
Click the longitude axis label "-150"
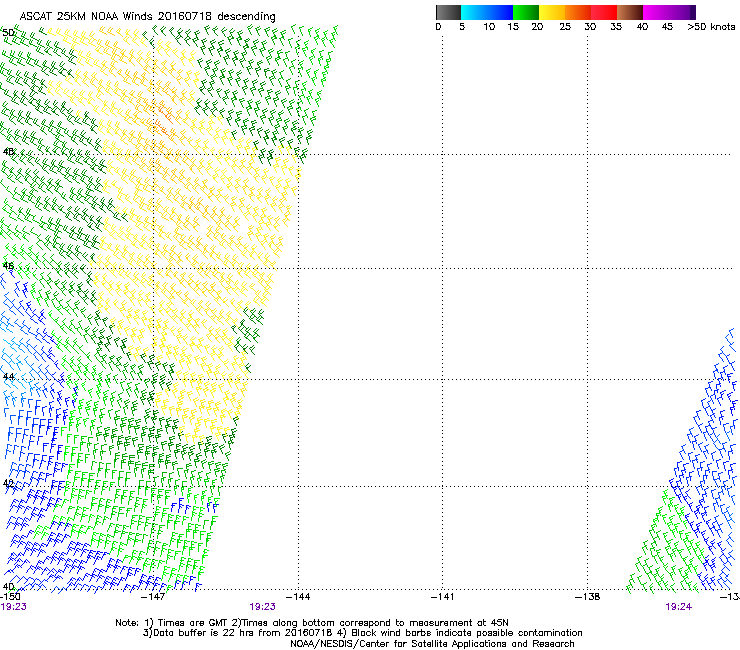pyautogui.click(x=10, y=597)
